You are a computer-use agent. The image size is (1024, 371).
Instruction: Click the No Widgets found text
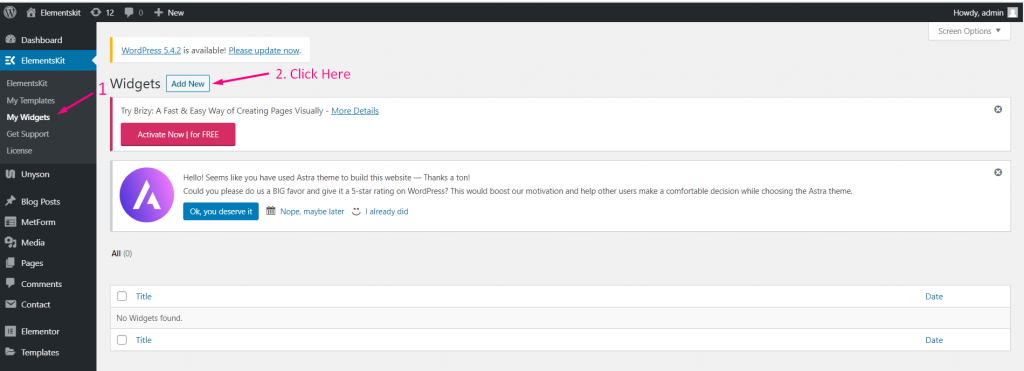pos(150,318)
